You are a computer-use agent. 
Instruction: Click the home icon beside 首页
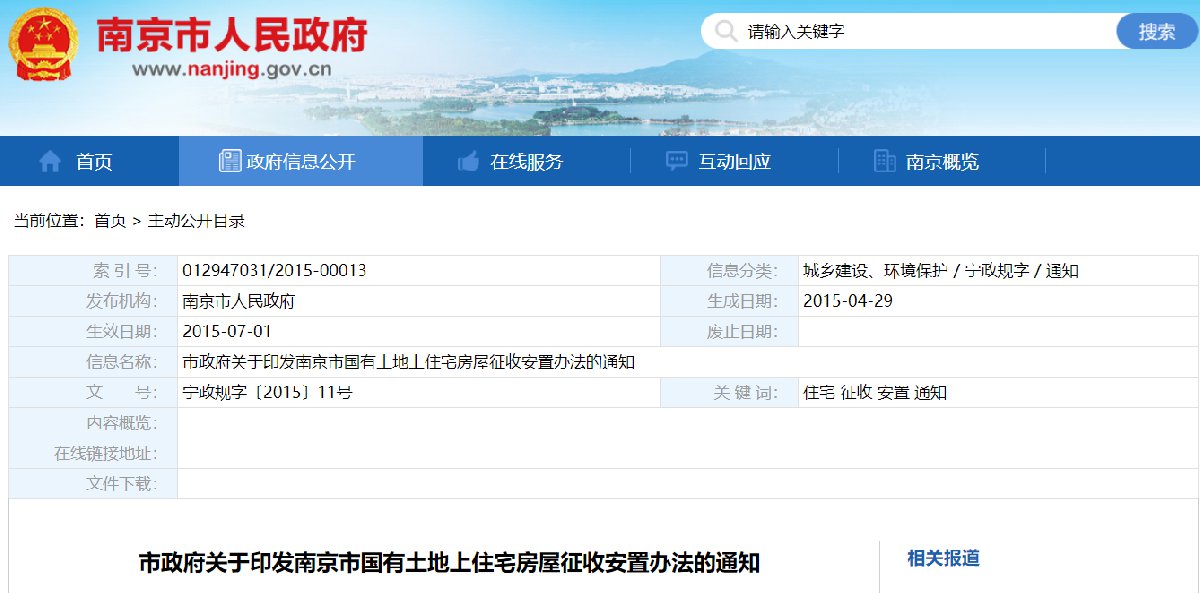[47, 160]
